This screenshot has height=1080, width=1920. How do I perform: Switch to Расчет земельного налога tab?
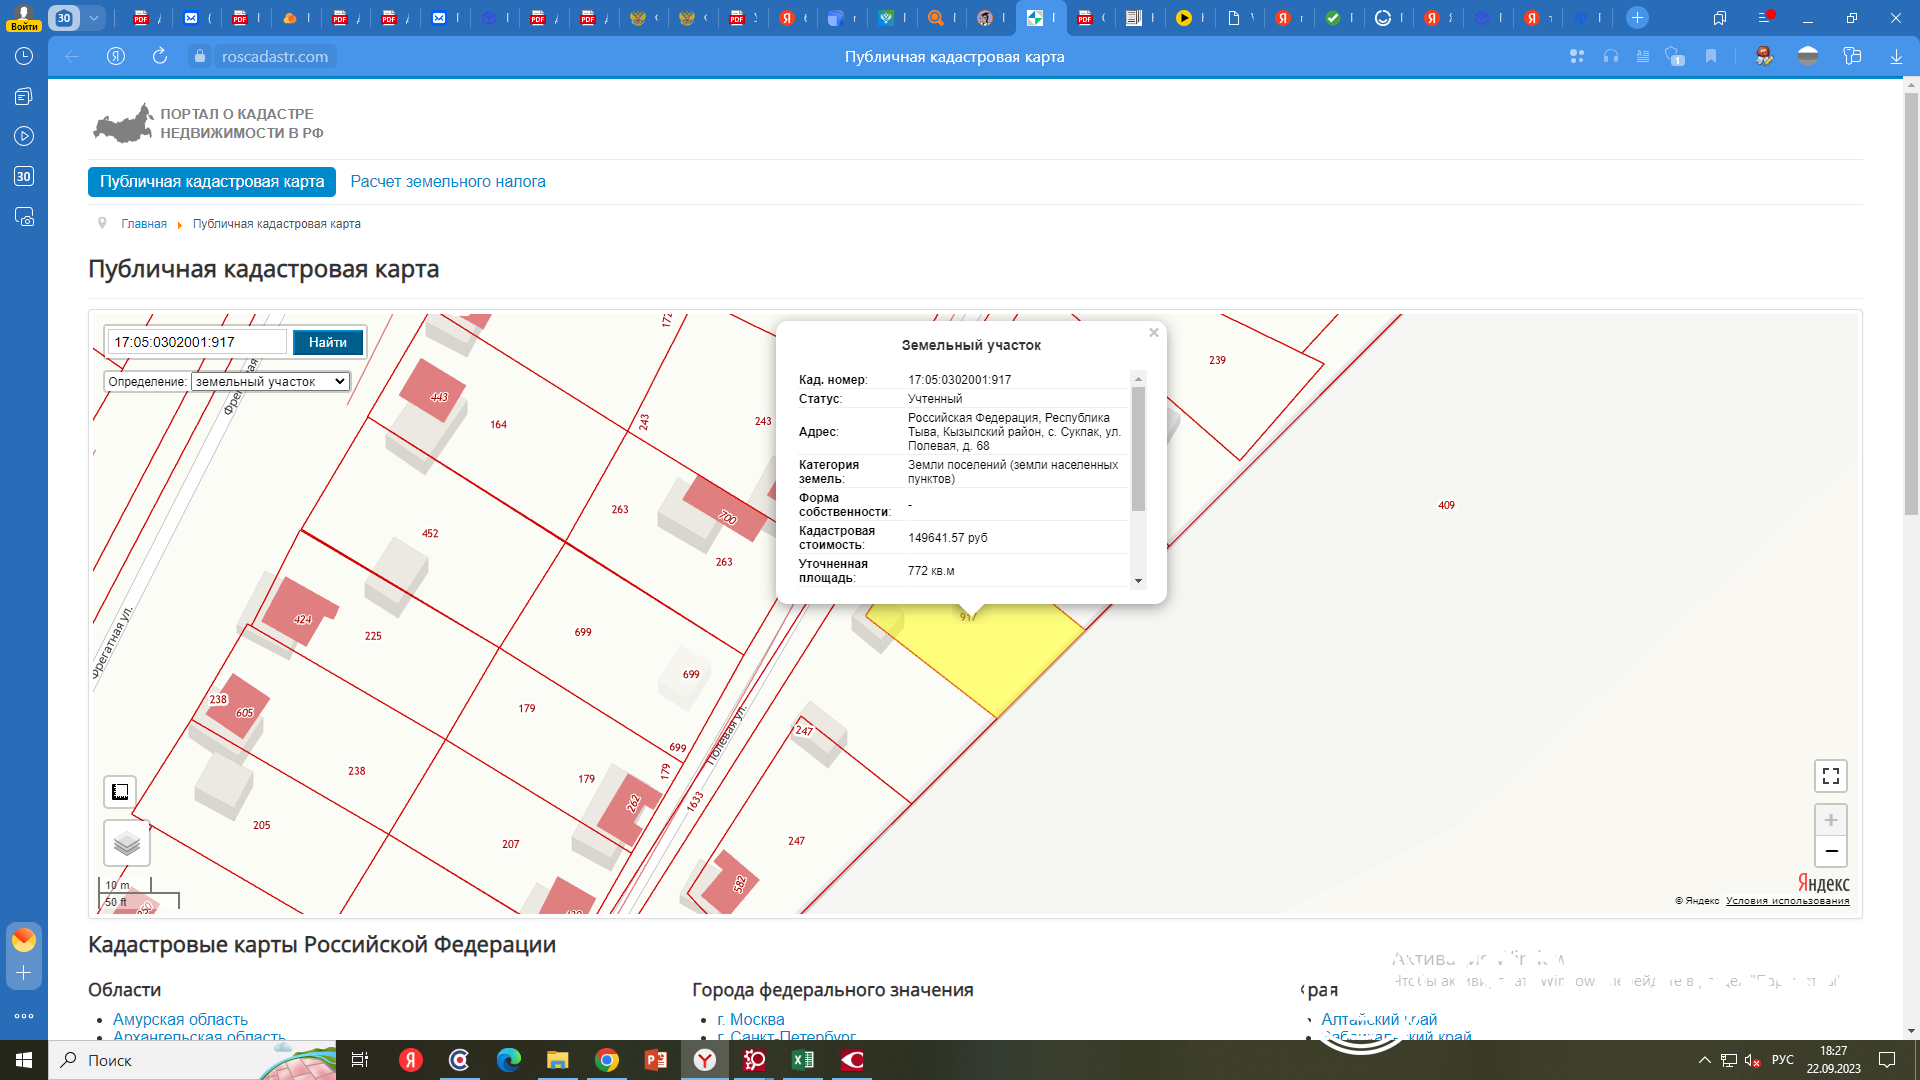[447, 181]
